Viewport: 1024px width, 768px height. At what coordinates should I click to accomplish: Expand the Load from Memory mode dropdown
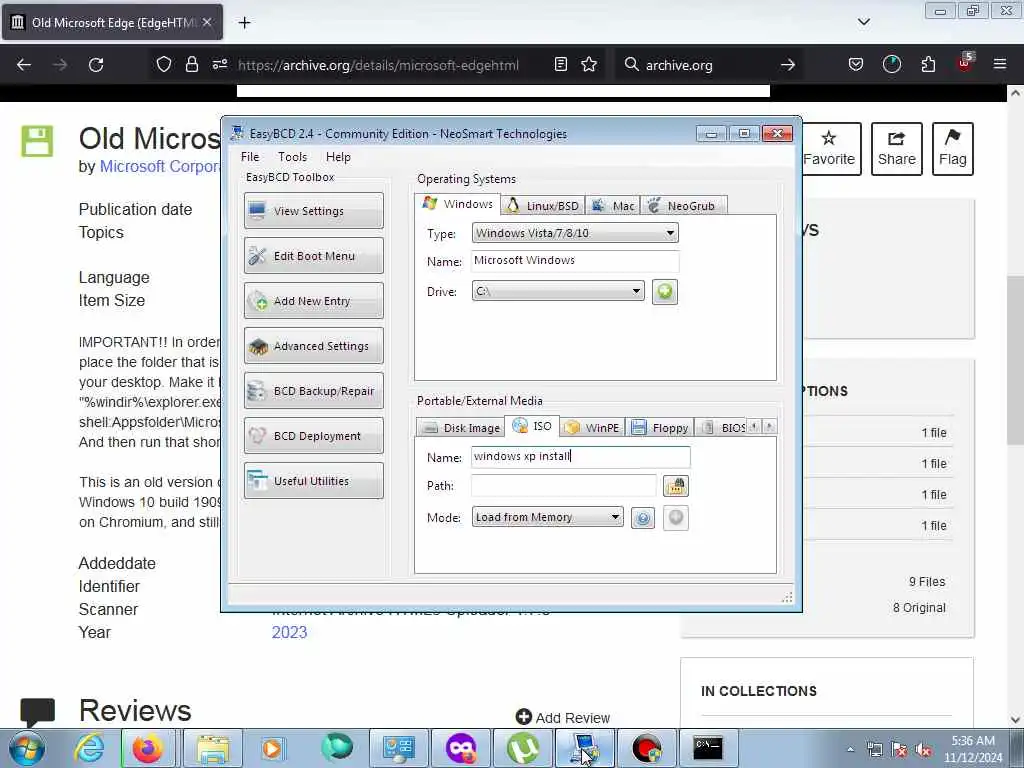tap(547, 517)
